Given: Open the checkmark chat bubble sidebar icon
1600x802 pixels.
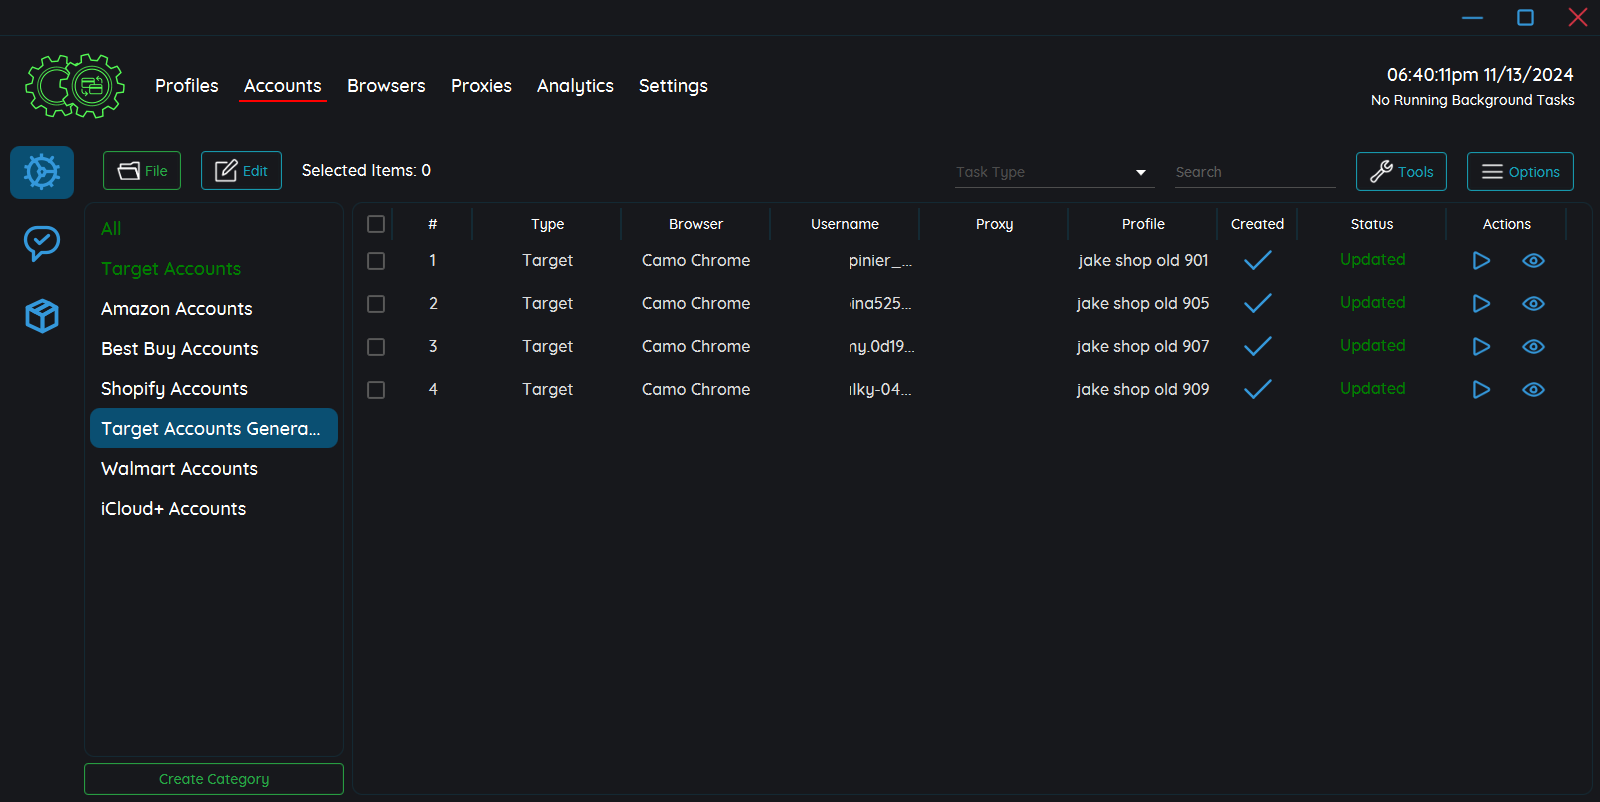Looking at the screenshot, I should 42,243.
